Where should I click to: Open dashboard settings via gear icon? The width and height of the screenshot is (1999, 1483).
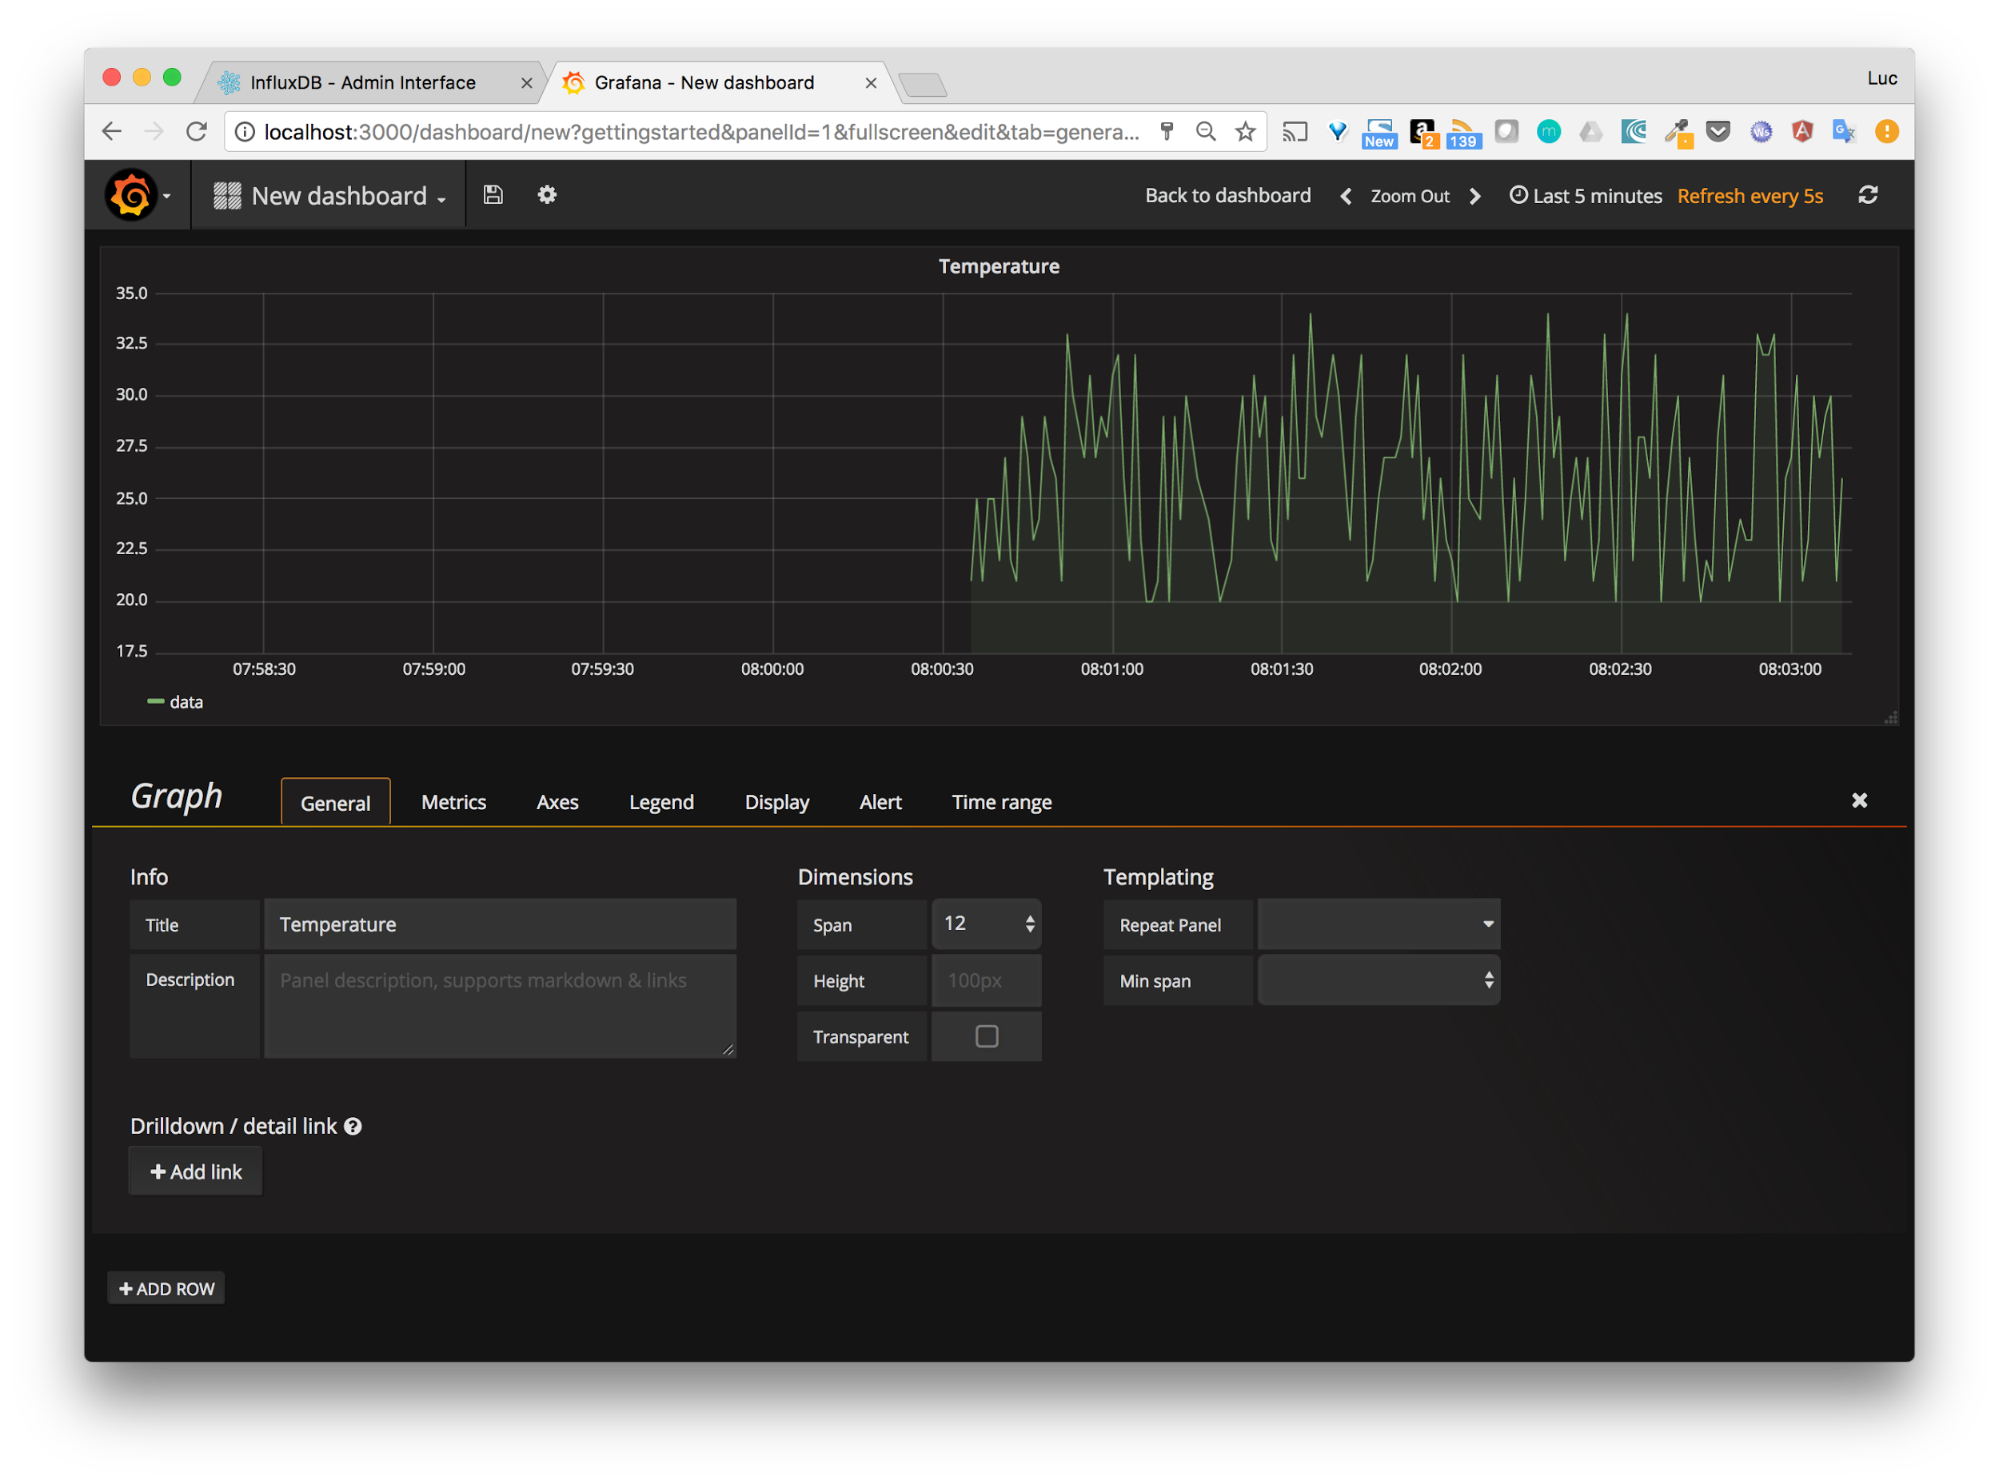pos(547,195)
